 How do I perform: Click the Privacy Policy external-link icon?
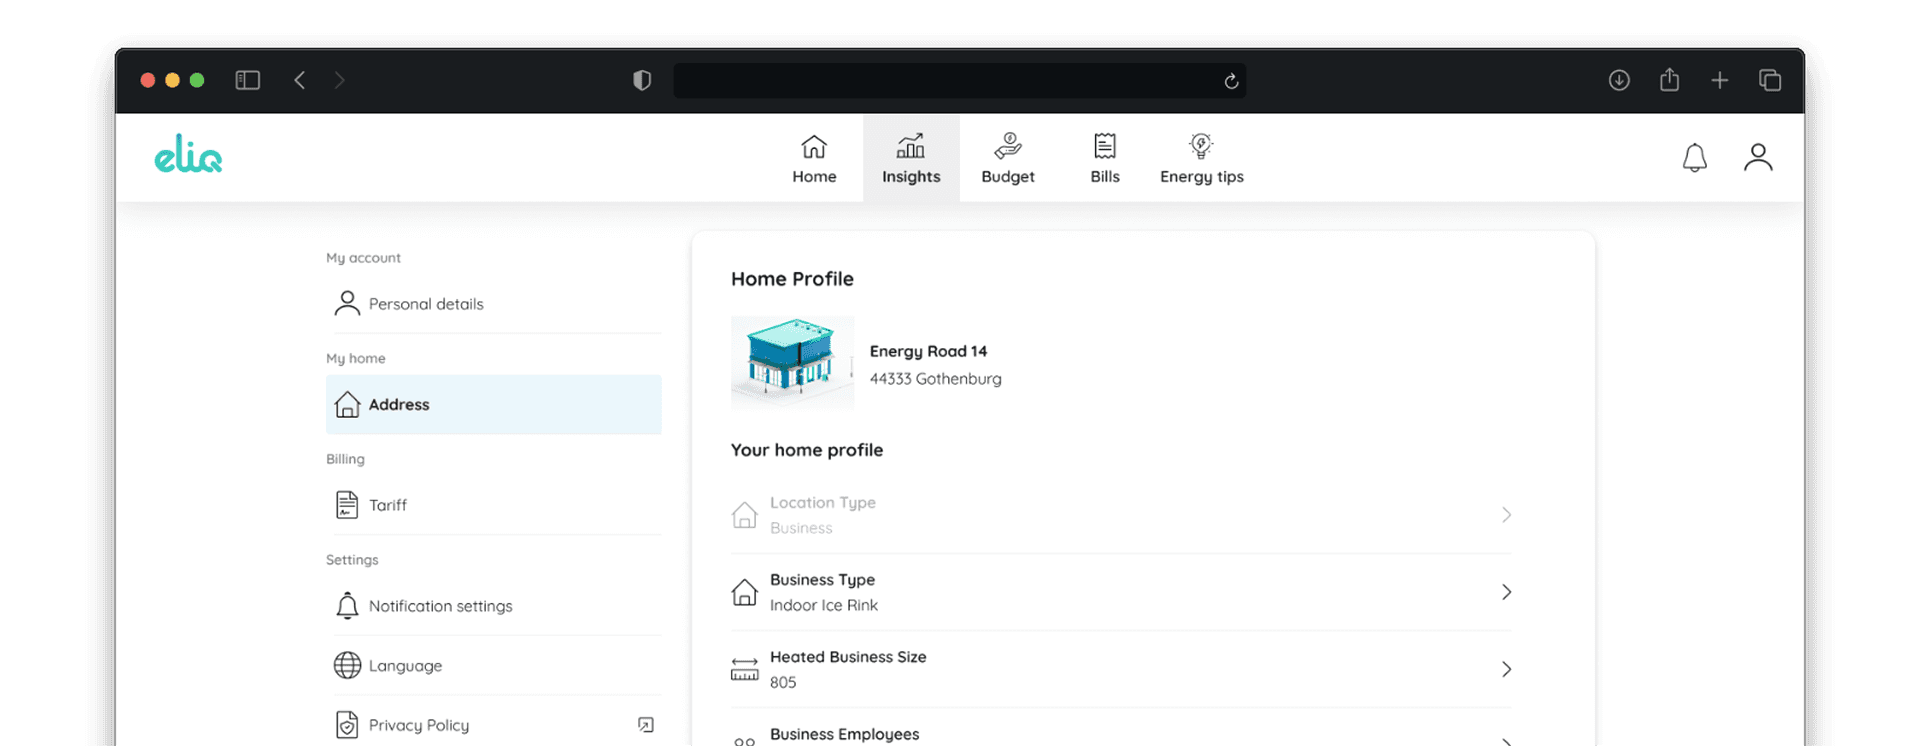(x=646, y=725)
